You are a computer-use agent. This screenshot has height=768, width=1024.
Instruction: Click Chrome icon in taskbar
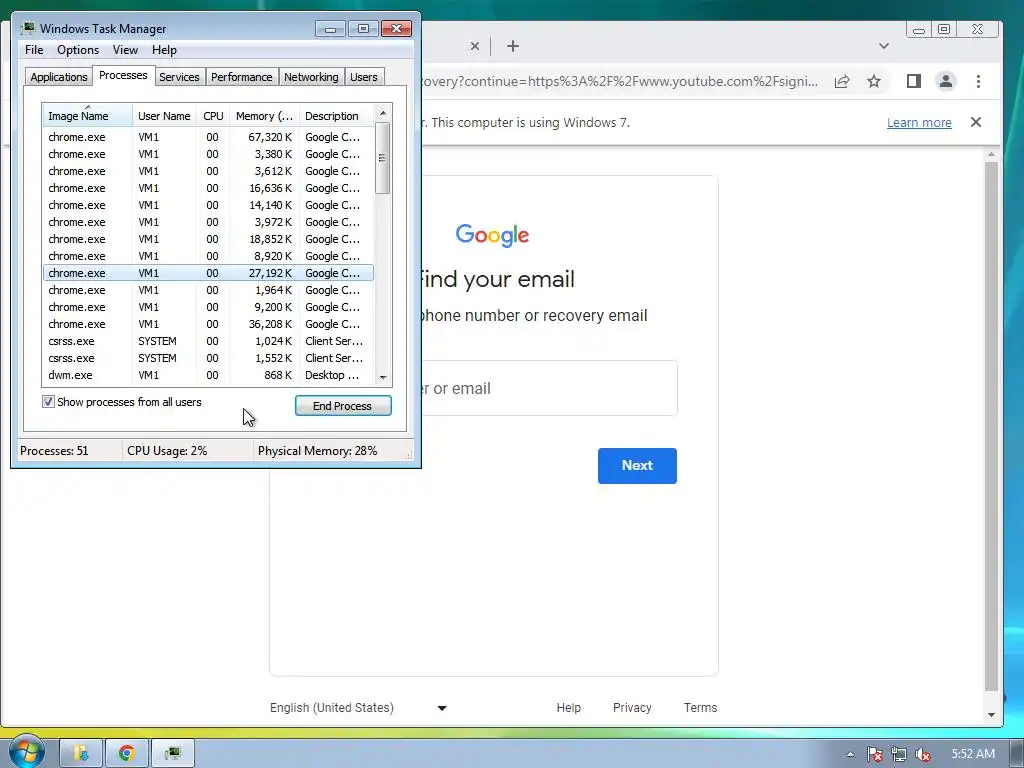click(x=127, y=754)
